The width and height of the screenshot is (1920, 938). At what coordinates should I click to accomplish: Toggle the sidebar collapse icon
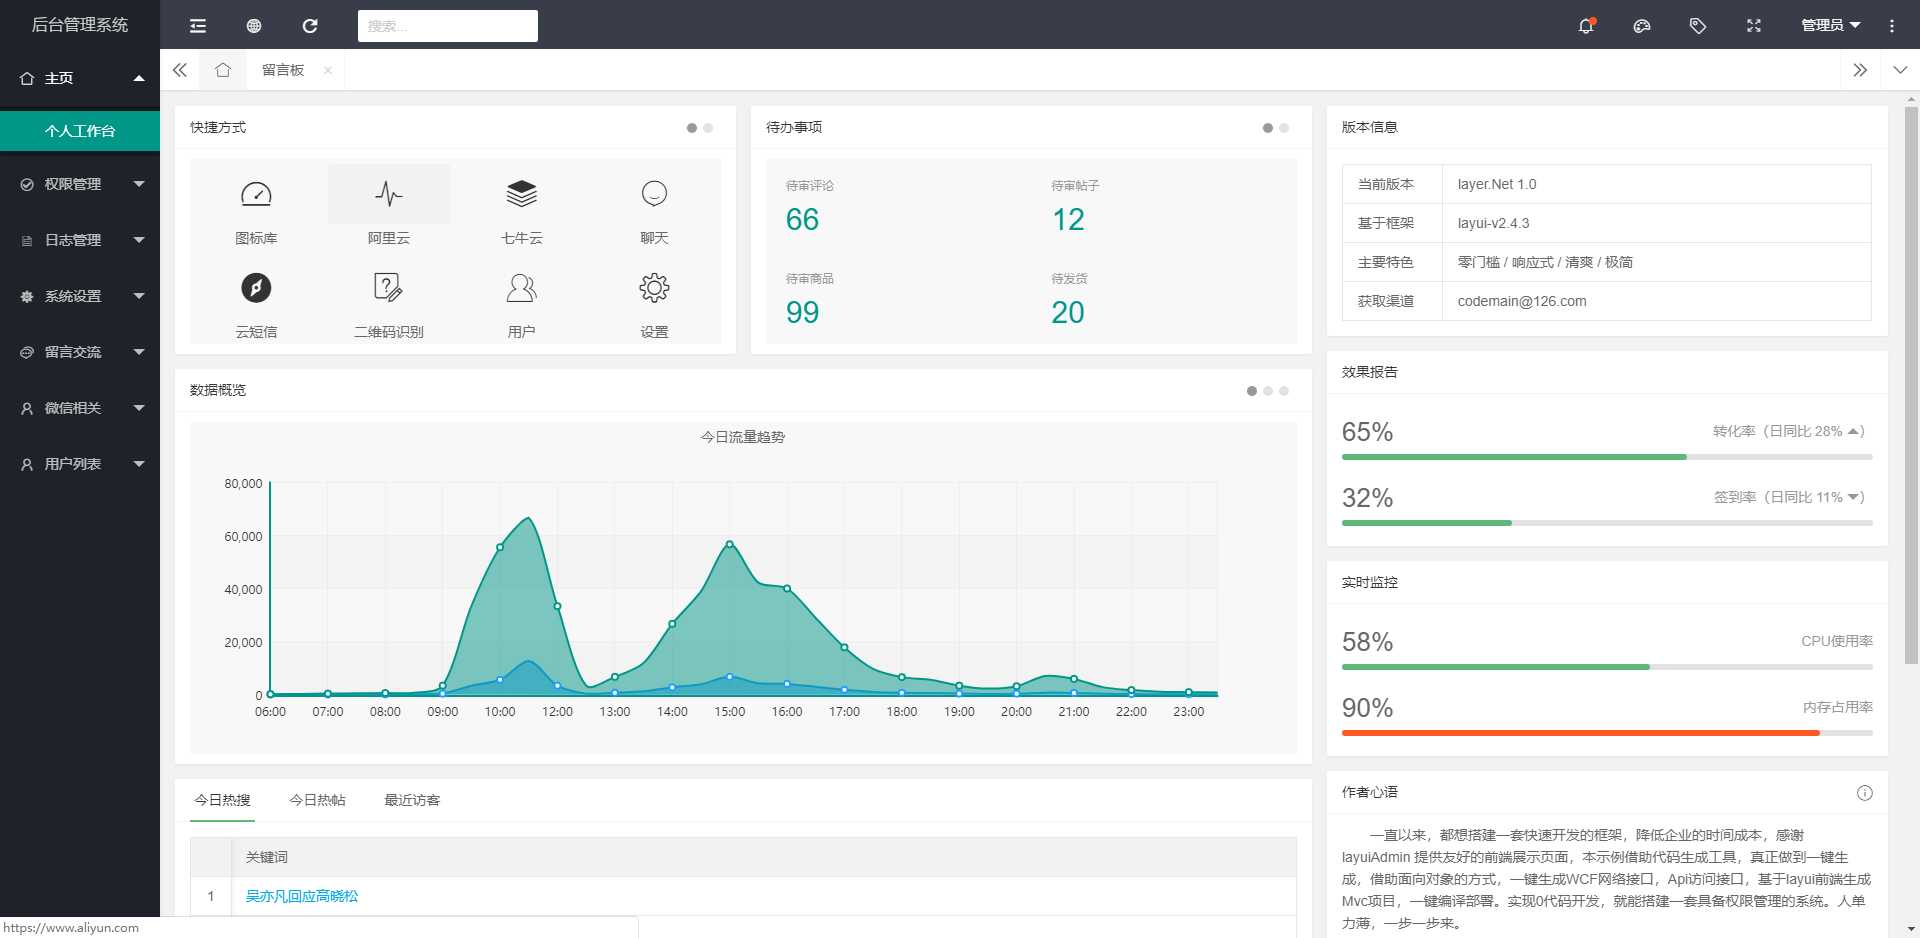tap(198, 26)
